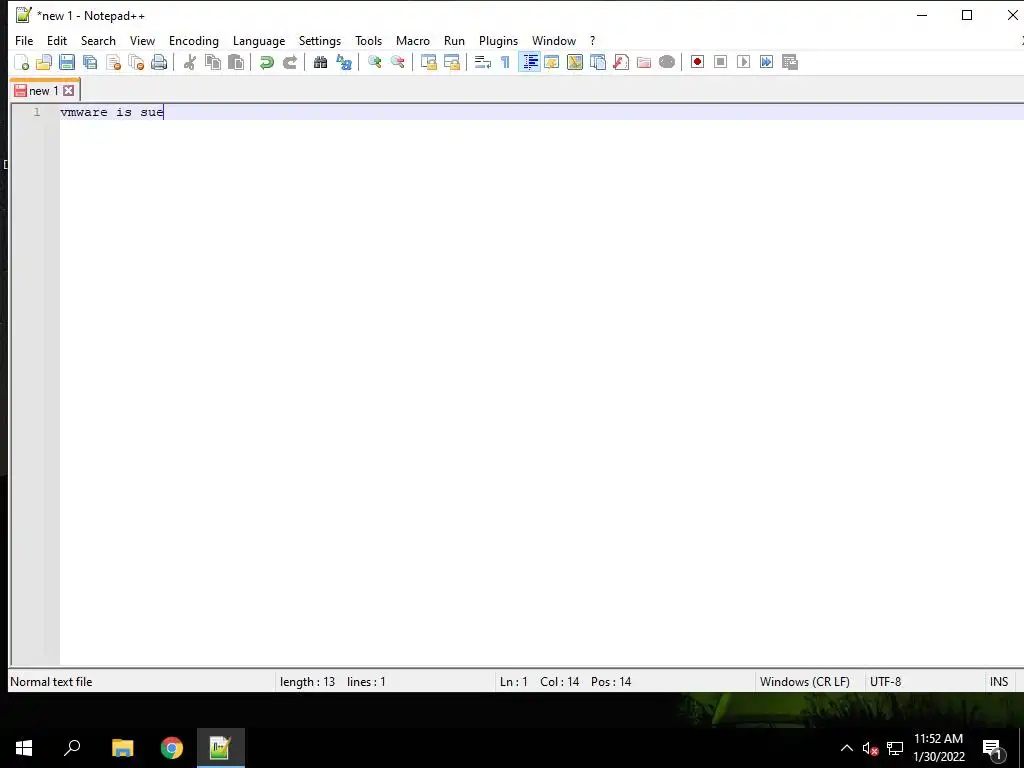Undo the last edit with the green arrow
The width and height of the screenshot is (1024, 768).
[266, 62]
